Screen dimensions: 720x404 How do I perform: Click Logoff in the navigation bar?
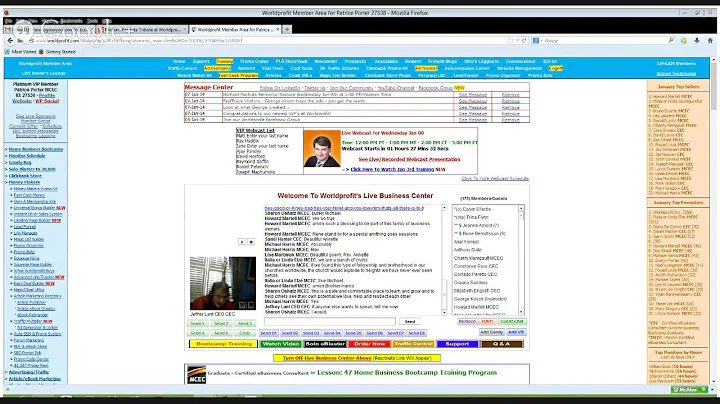pyautogui.click(x=556, y=68)
